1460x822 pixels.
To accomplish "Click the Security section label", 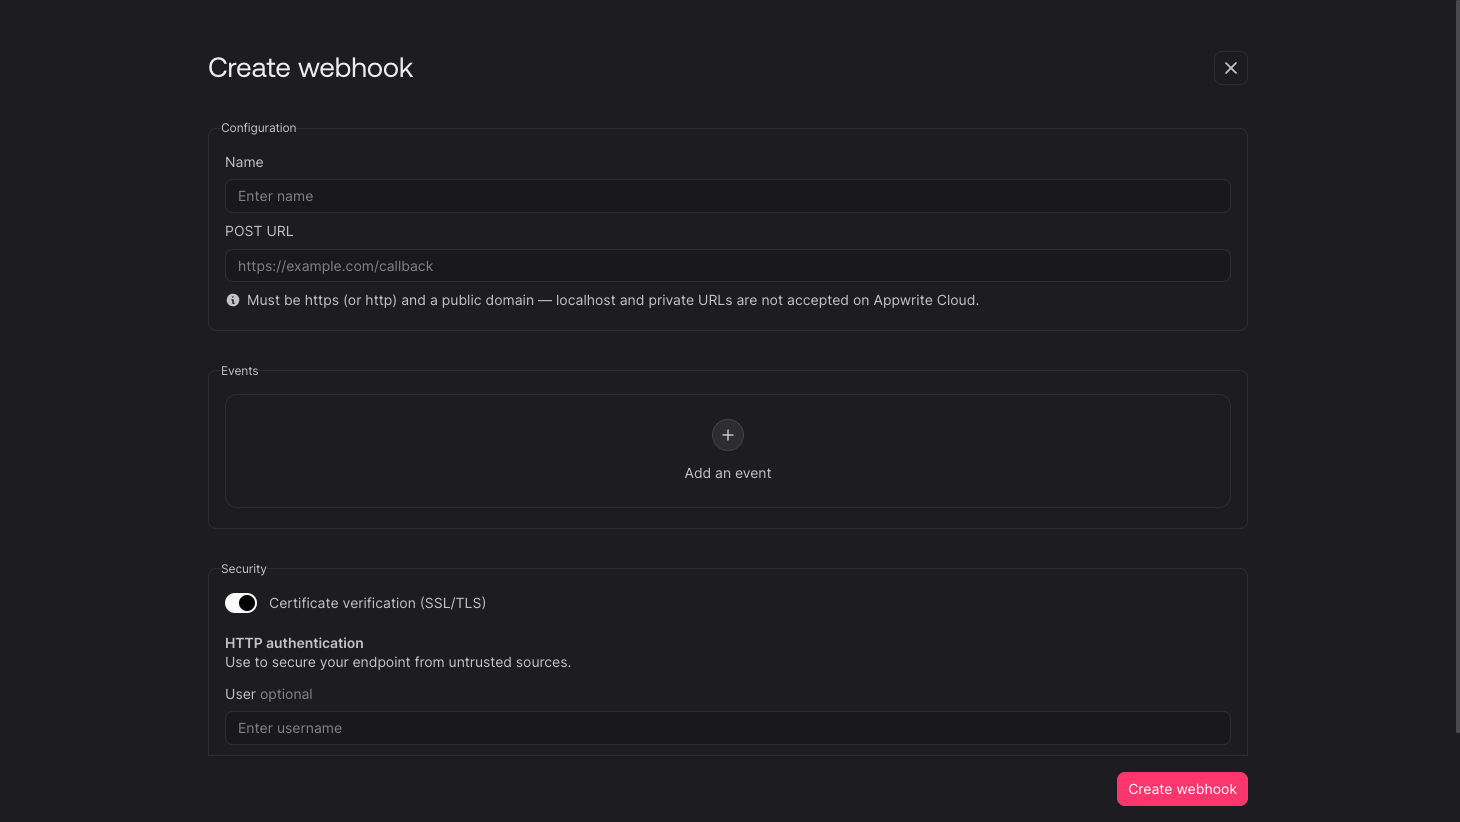I will click(x=243, y=568).
